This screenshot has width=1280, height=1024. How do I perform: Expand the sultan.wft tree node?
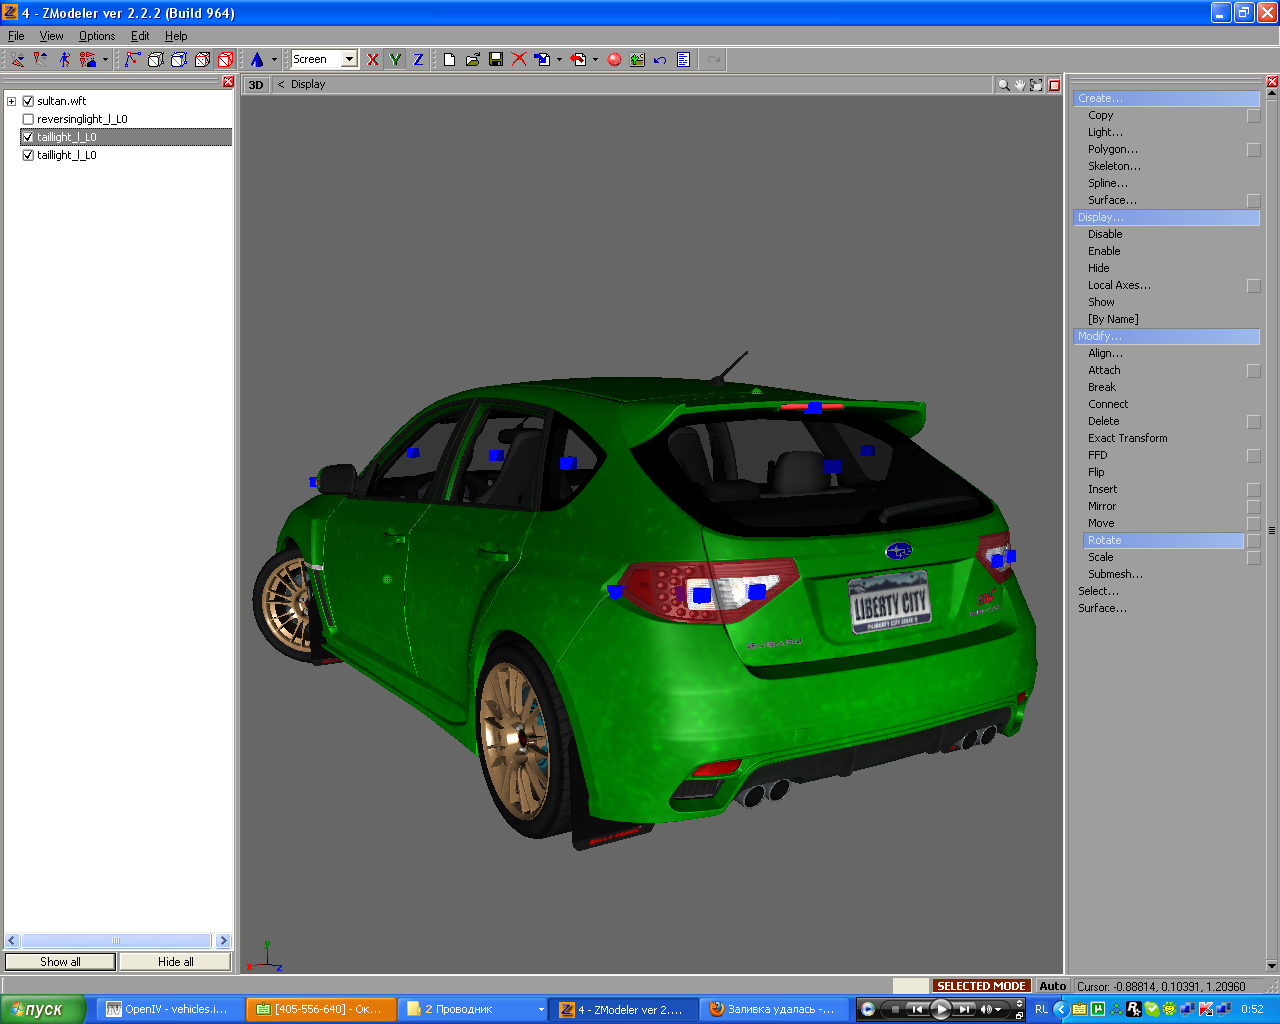tap(11, 101)
